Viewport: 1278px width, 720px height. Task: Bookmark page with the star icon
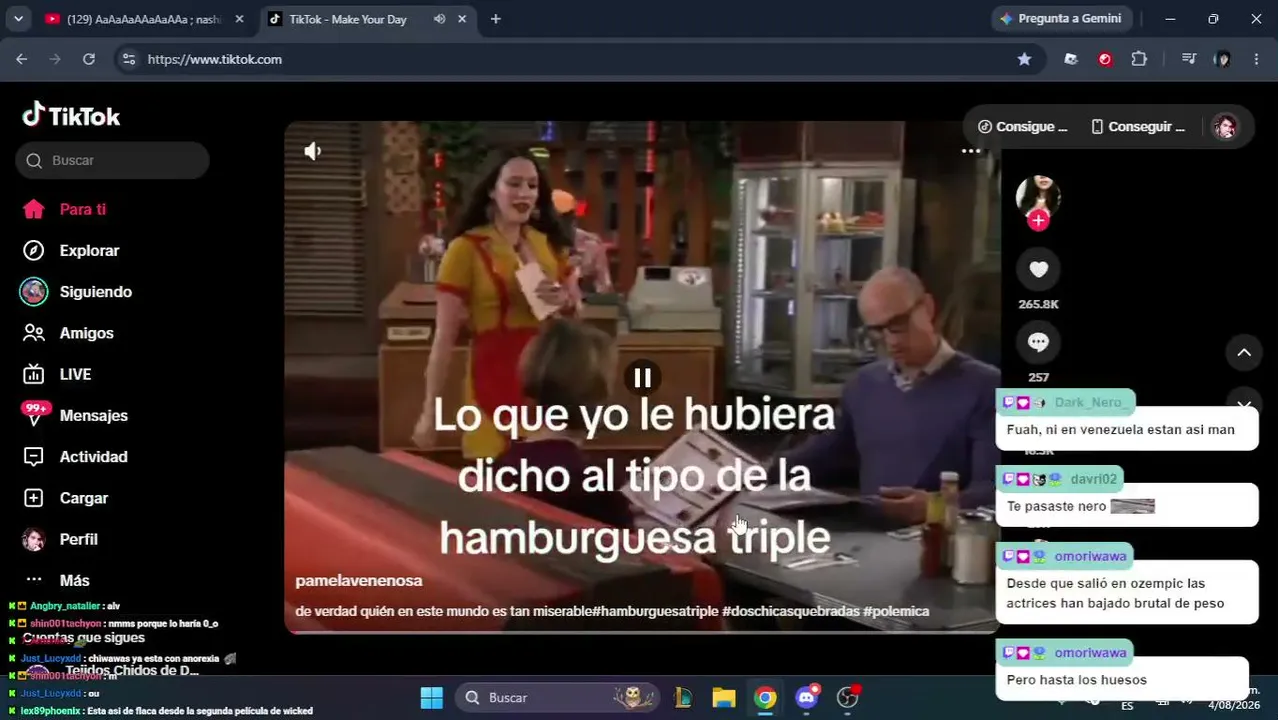(x=1024, y=59)
